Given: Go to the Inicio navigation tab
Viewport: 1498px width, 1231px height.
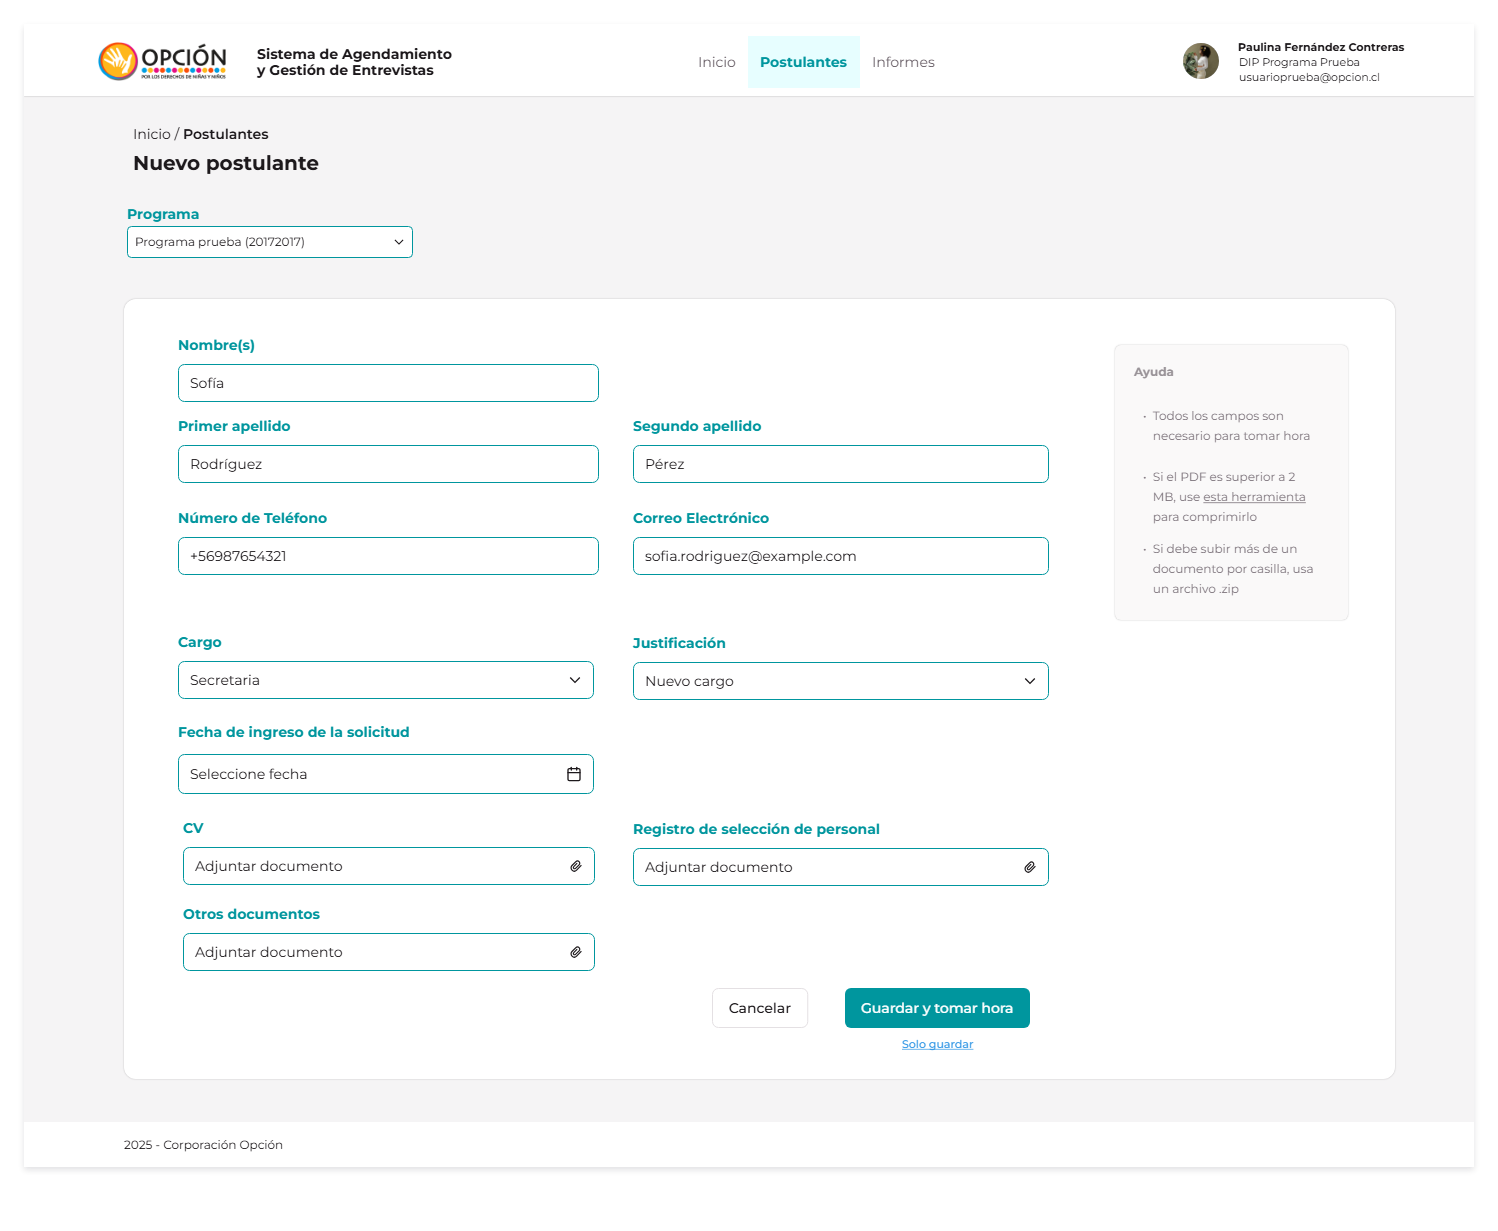Looking at the screenshot, I should click(x=716, y=62).
